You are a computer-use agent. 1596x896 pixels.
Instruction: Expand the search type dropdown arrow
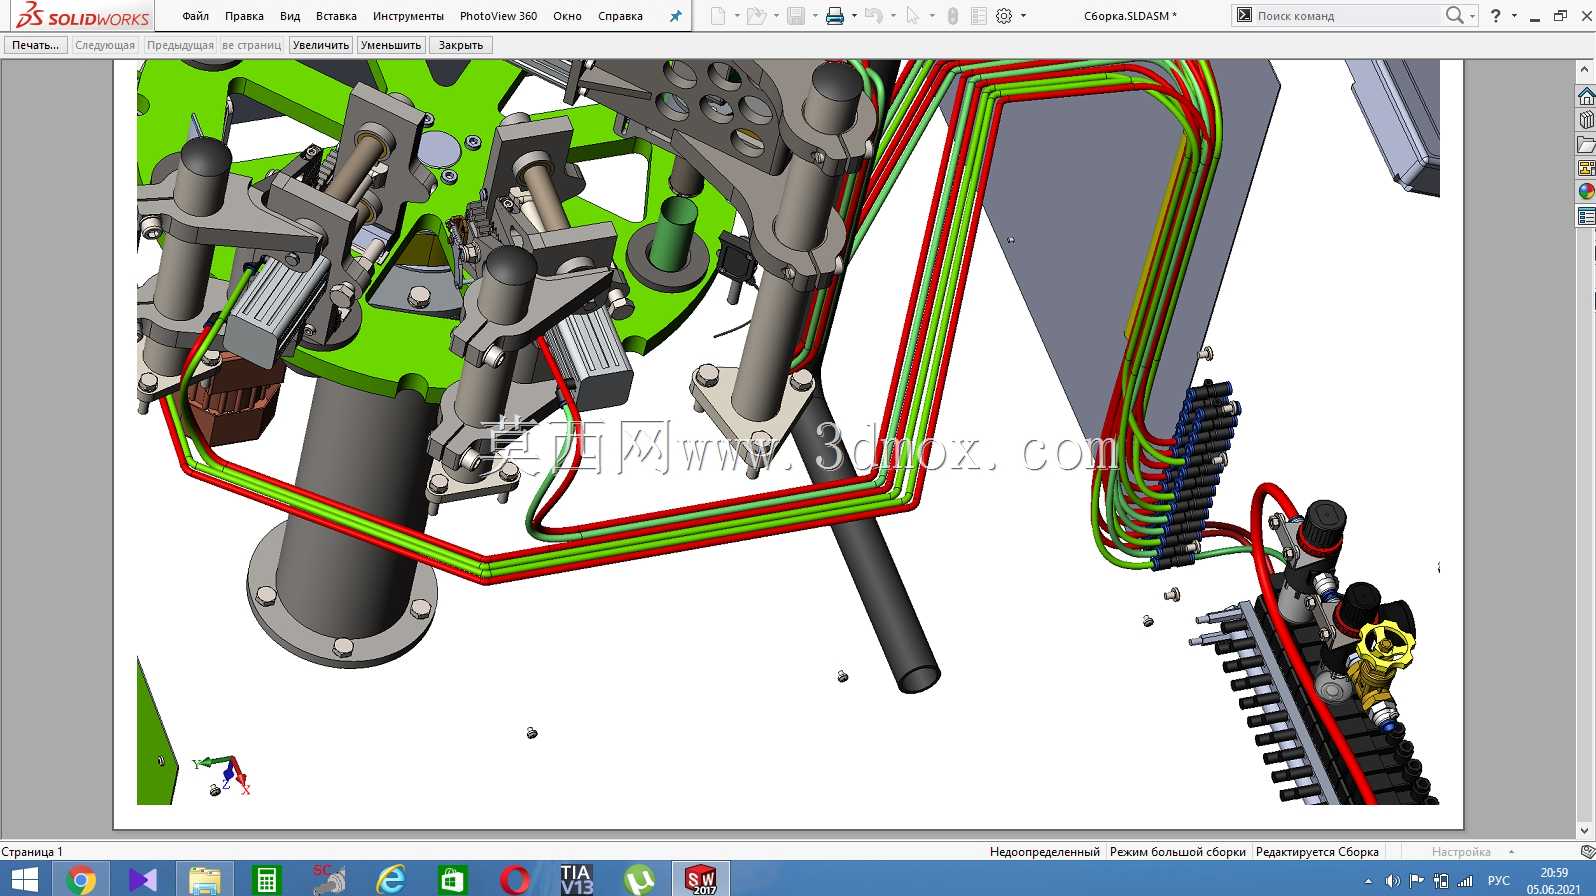tap(1472, 16)
